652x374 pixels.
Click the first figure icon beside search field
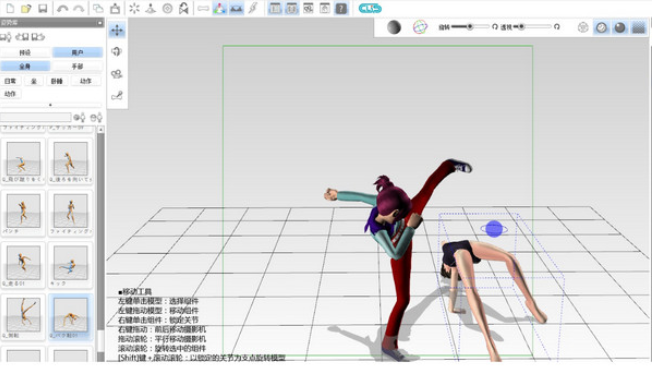[x=79, y=117]
